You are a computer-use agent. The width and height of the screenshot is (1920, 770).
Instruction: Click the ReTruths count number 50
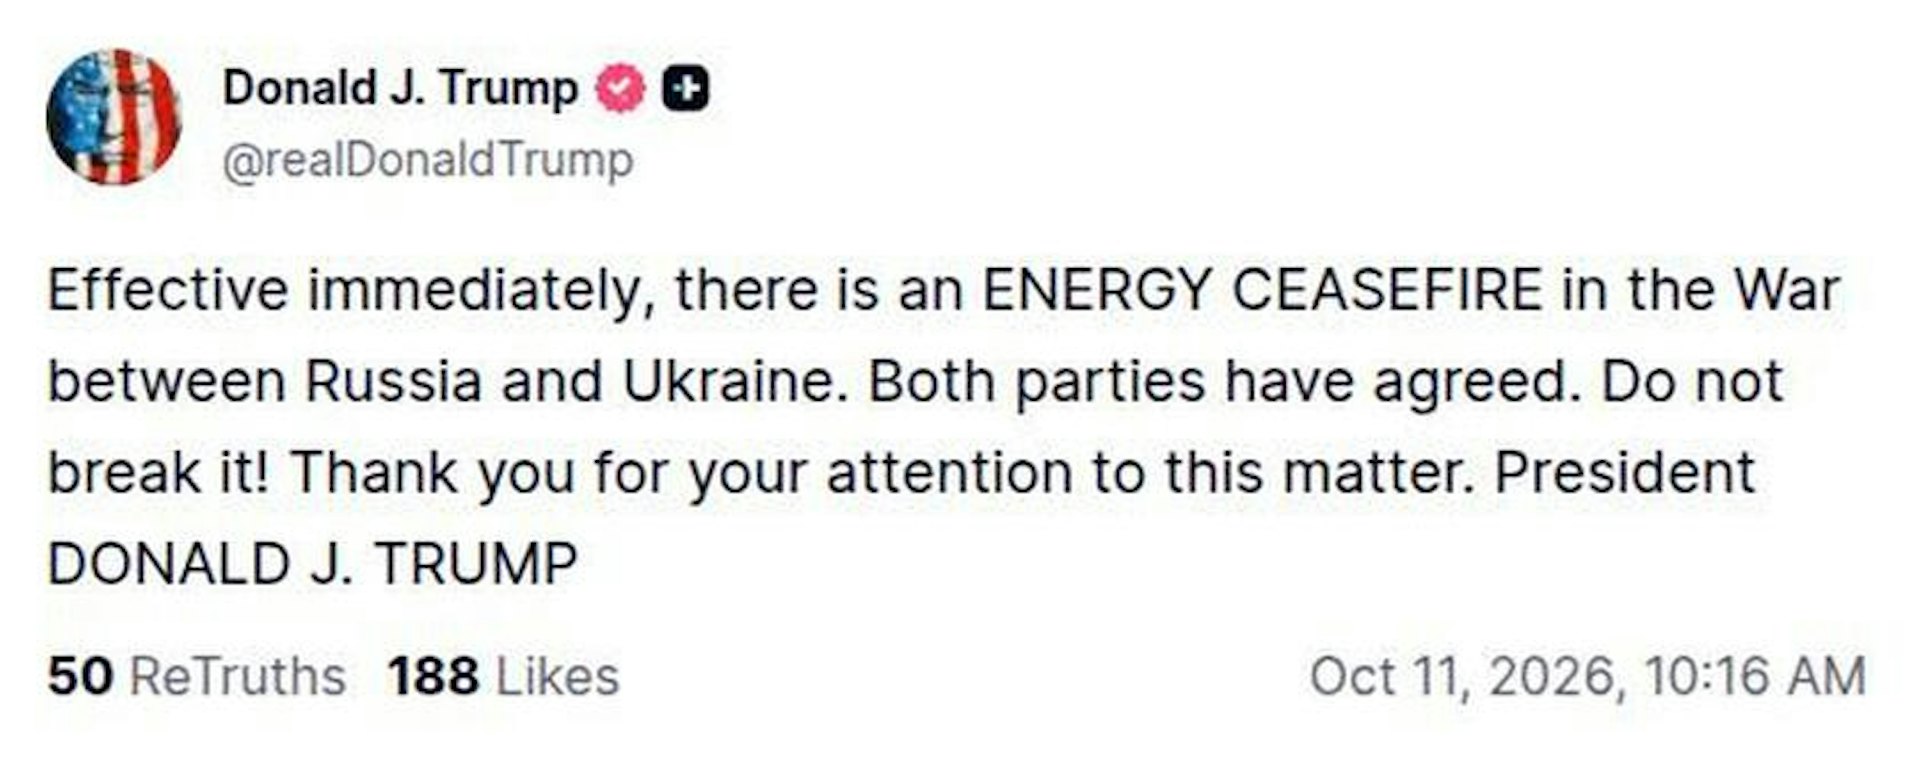click(x=80, y=676)
